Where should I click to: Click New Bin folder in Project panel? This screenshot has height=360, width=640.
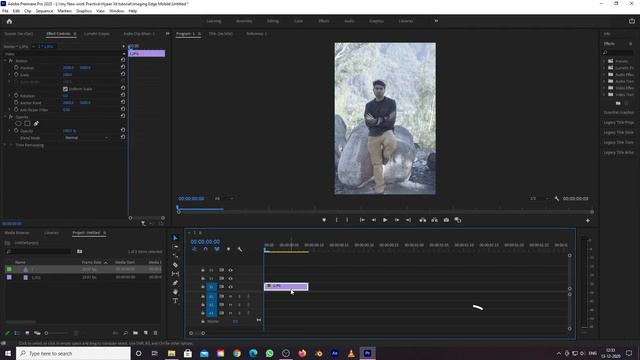tap(136, 333)
